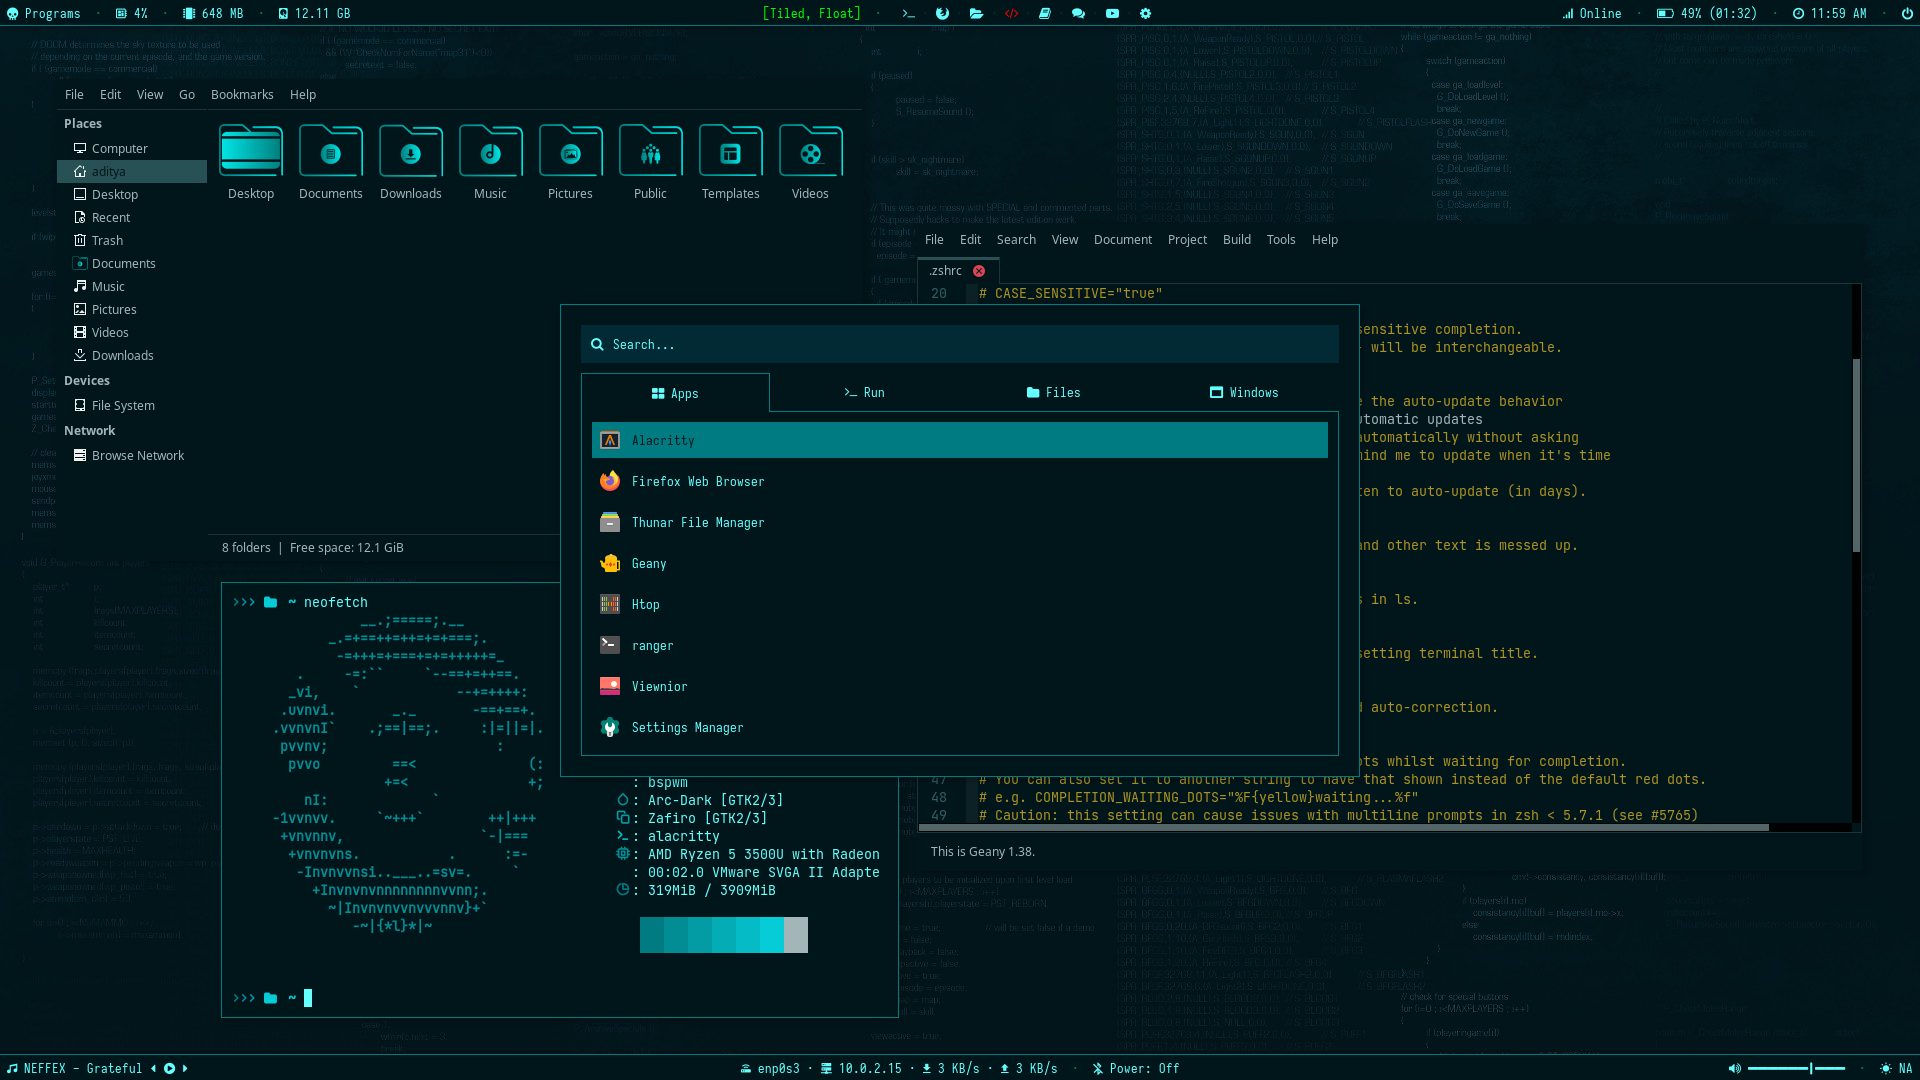Open the Programs menu
The height and width of the screenshot is (1080, 1920).
pyautogui.click(x=43, y=14)
